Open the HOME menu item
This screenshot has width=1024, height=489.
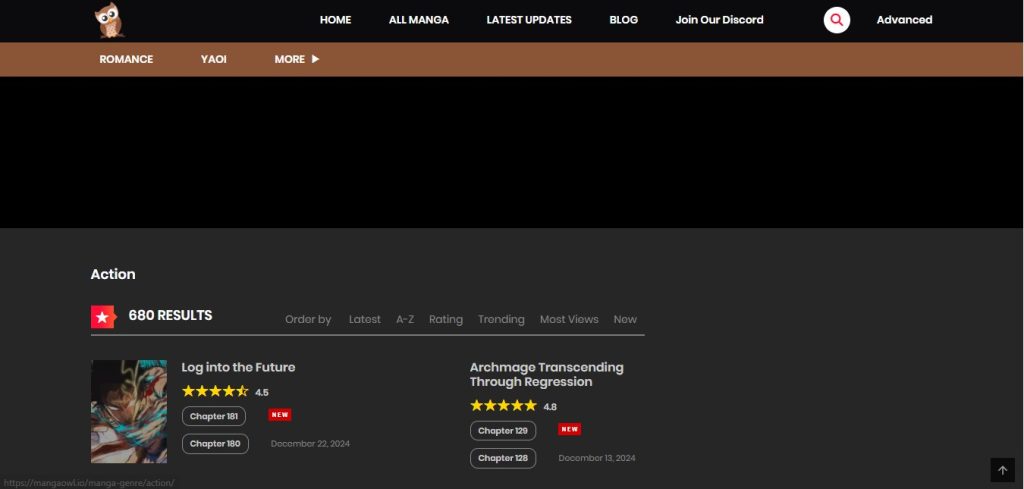(x=335, y=20)
